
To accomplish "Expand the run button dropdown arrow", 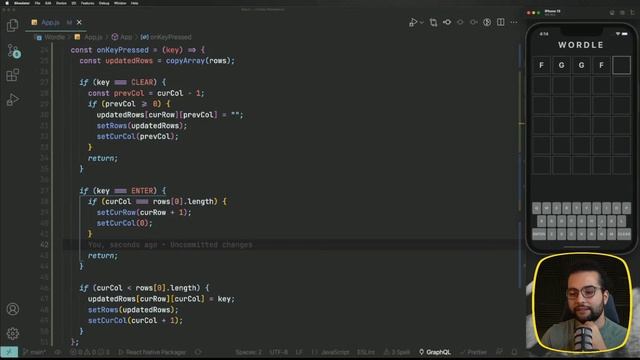I will tap(422, 22).
